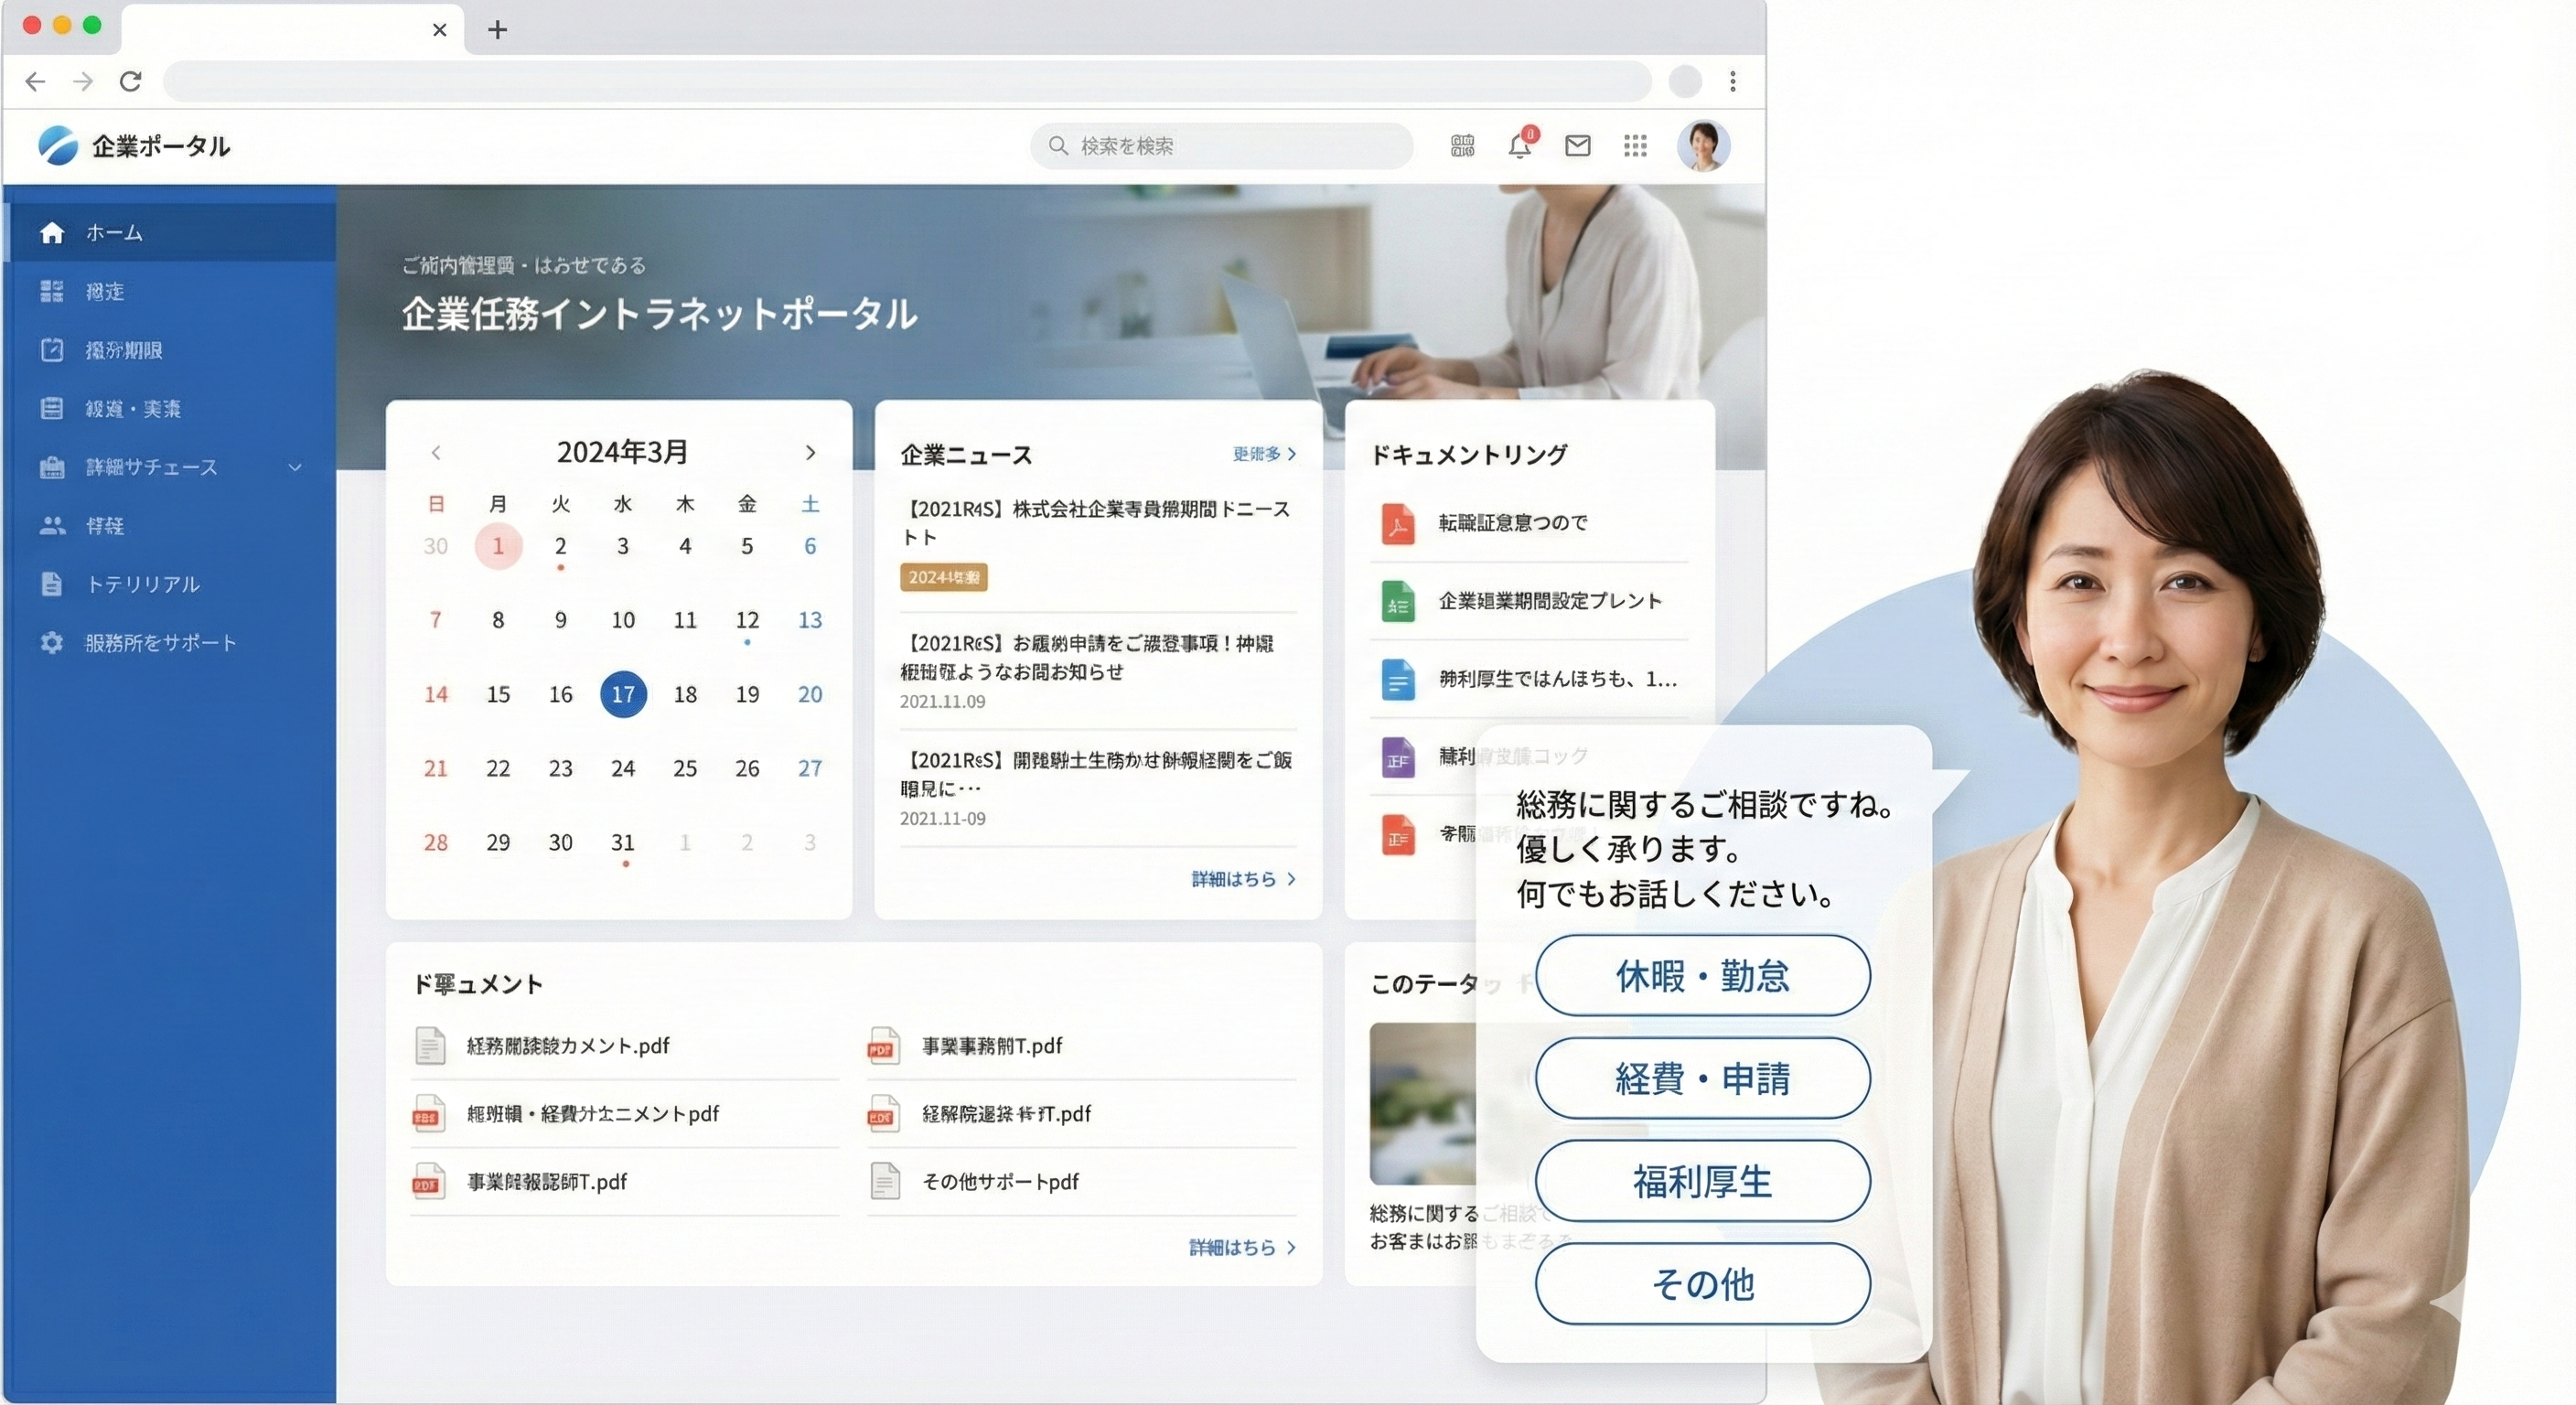
Task: Open the PDF icon for 転職証急意つので
Action: click(1398, 524)
